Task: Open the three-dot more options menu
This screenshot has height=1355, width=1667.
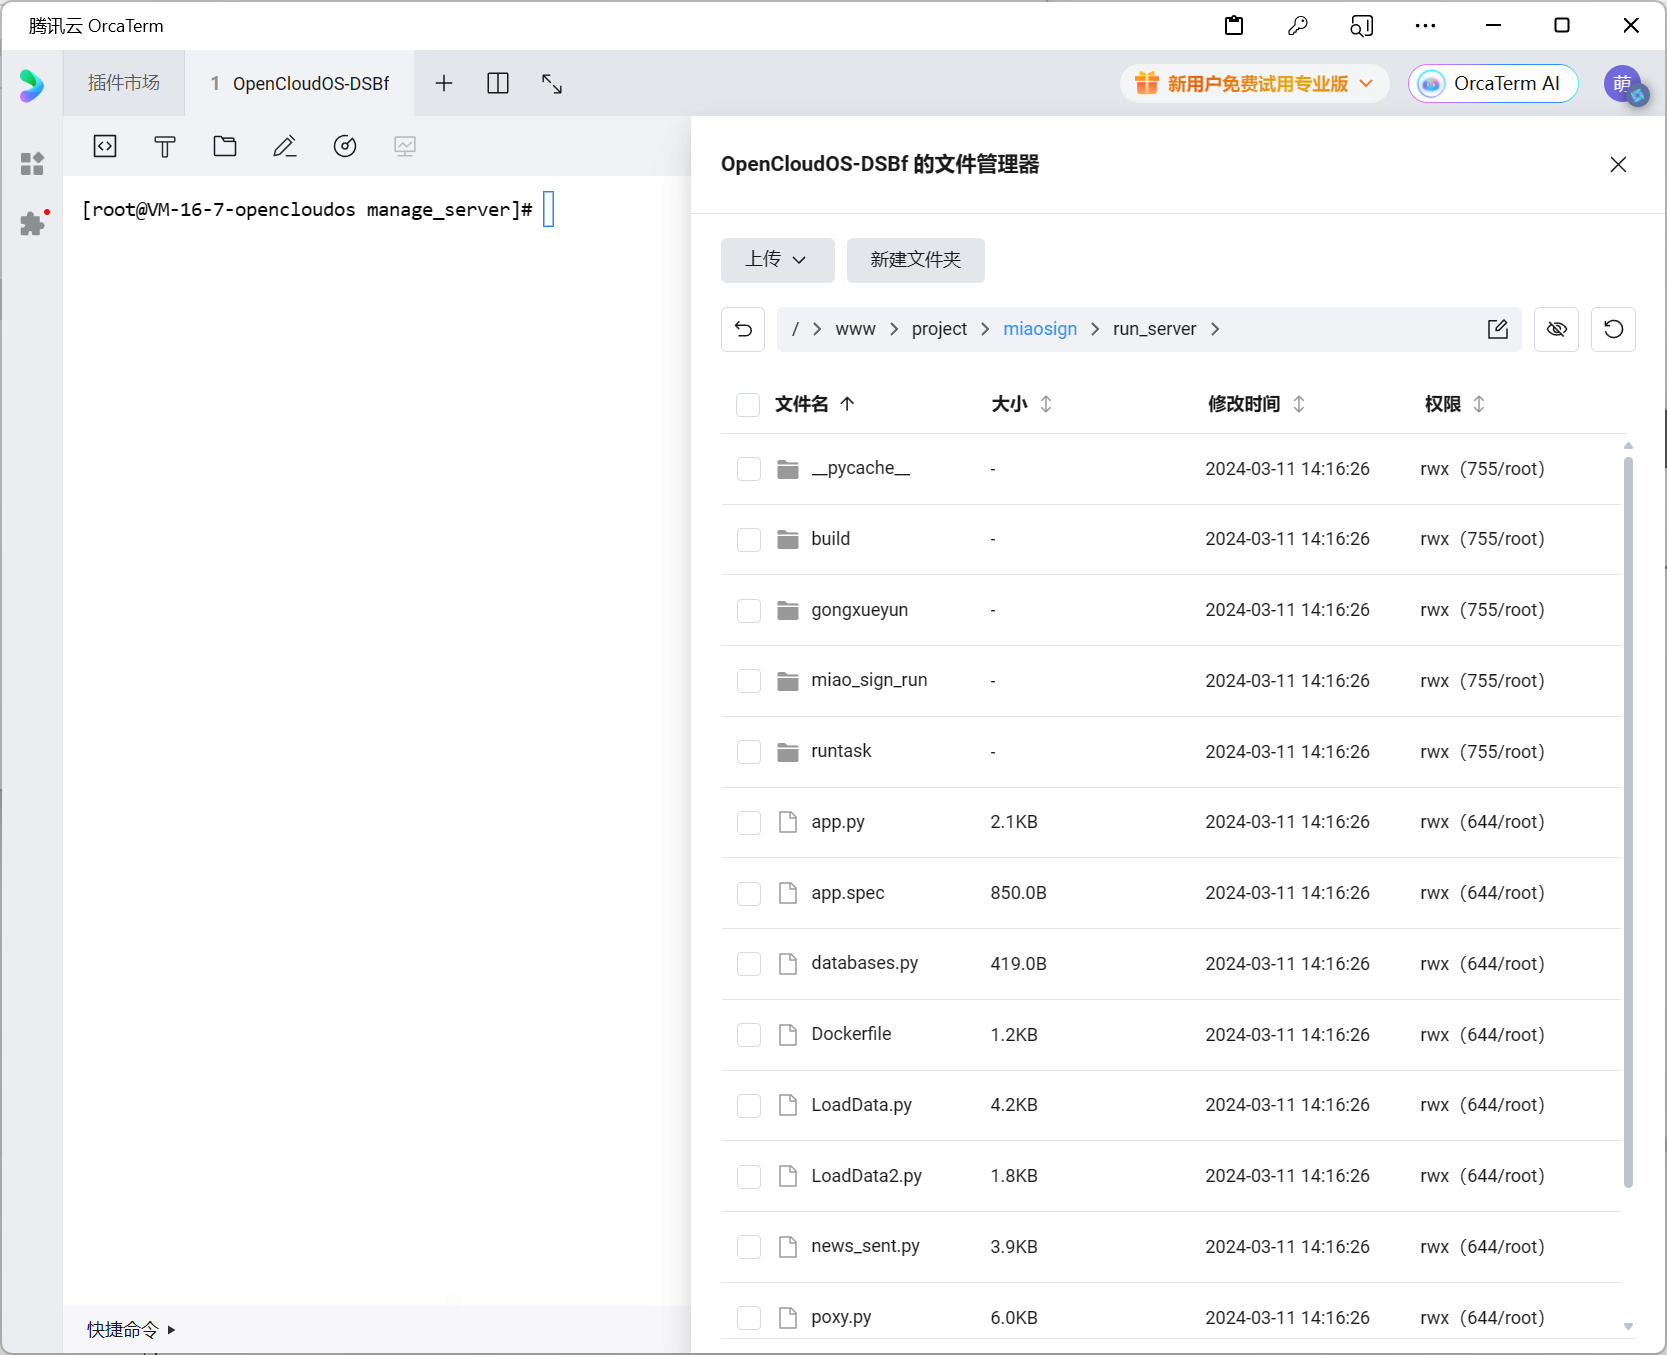Action: tap(1425, 26)
